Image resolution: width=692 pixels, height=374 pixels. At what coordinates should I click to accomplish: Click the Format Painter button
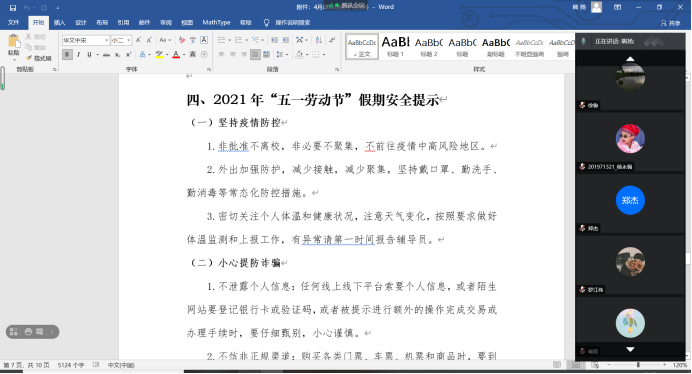38,58
